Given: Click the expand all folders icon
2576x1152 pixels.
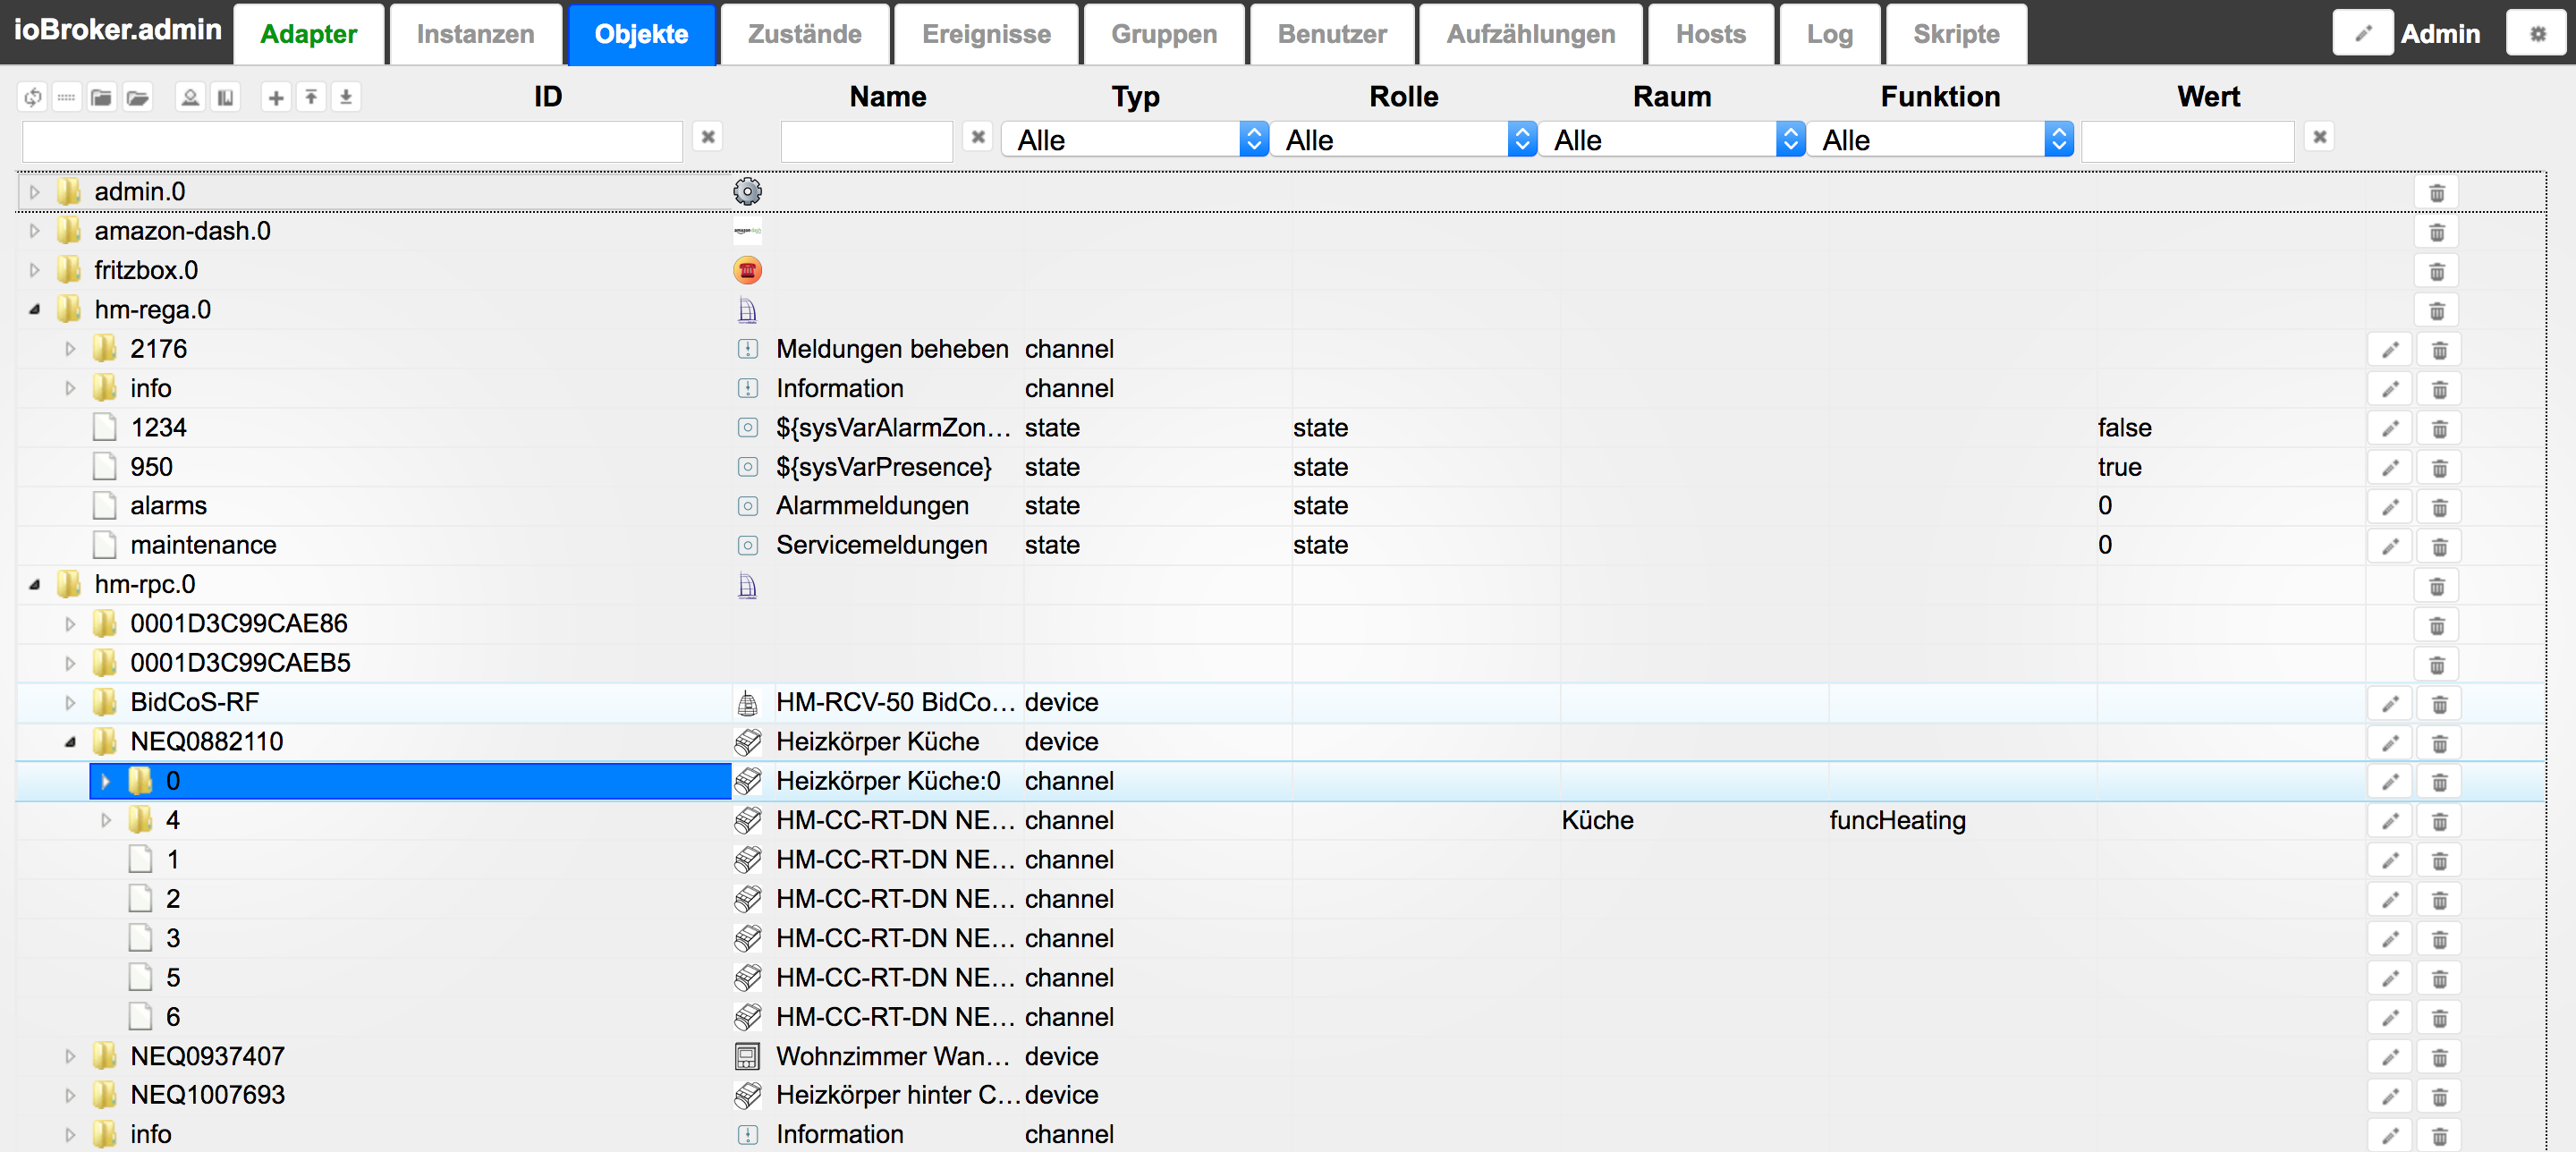Looking at the screenshot, I should [x=137, y=97].
